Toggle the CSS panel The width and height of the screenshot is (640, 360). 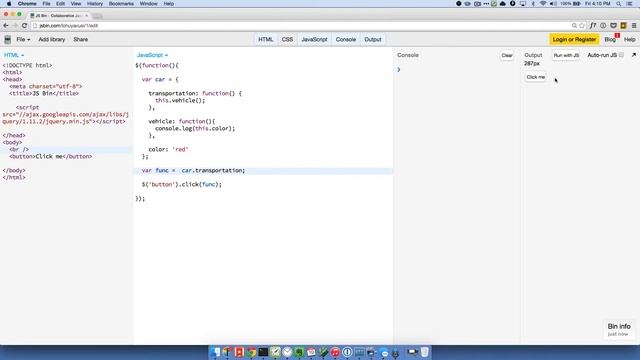tap(287, 40)
